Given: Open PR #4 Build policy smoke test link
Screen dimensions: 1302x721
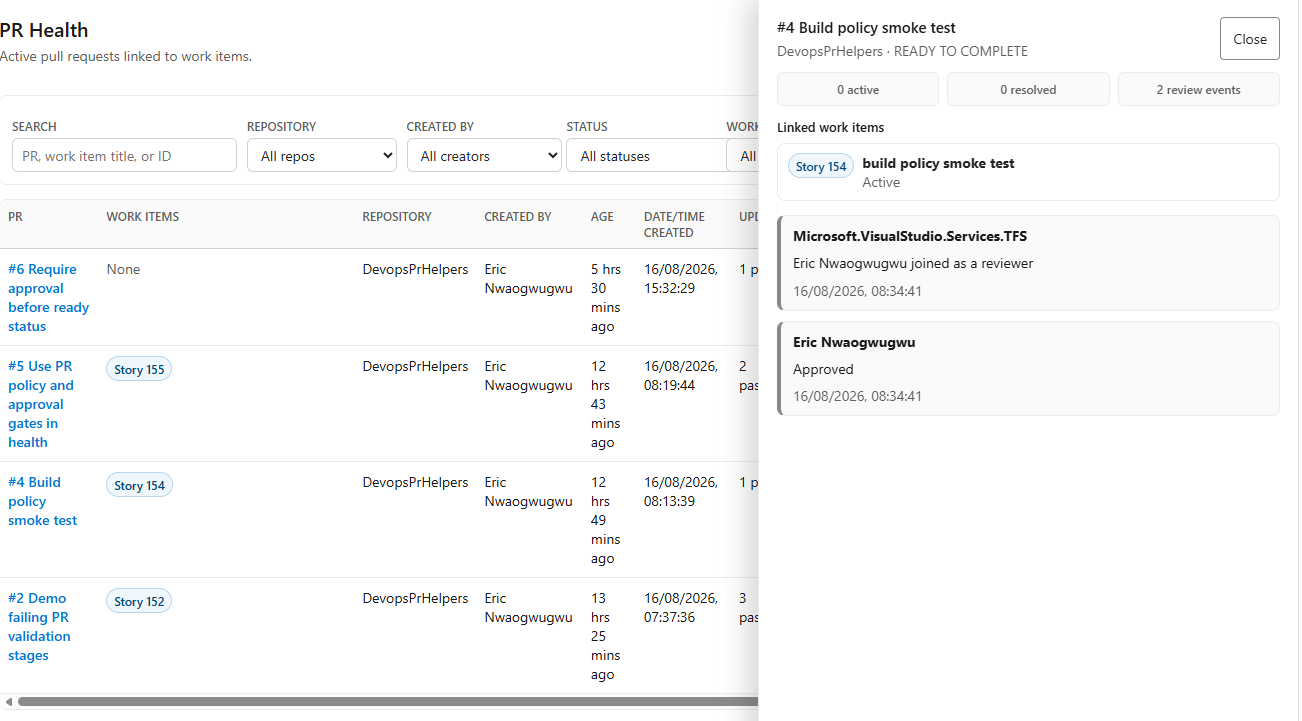Looking at the screenshot, I should pyautogui.click(x=42, y=501).
